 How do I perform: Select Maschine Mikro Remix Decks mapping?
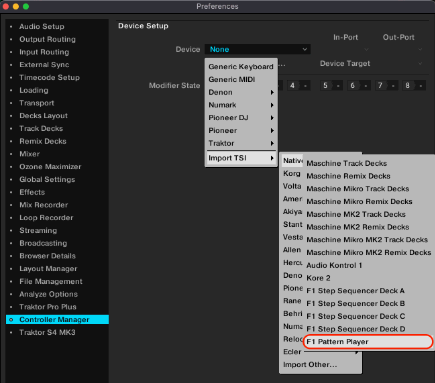pos(359,202)
